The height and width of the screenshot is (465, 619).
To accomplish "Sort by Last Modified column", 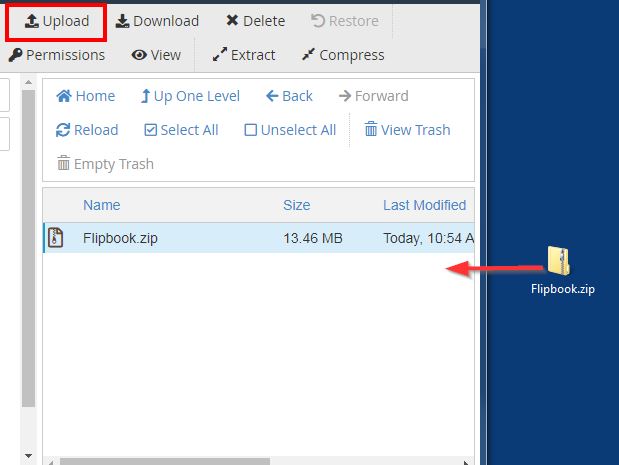I will (424, 205).
